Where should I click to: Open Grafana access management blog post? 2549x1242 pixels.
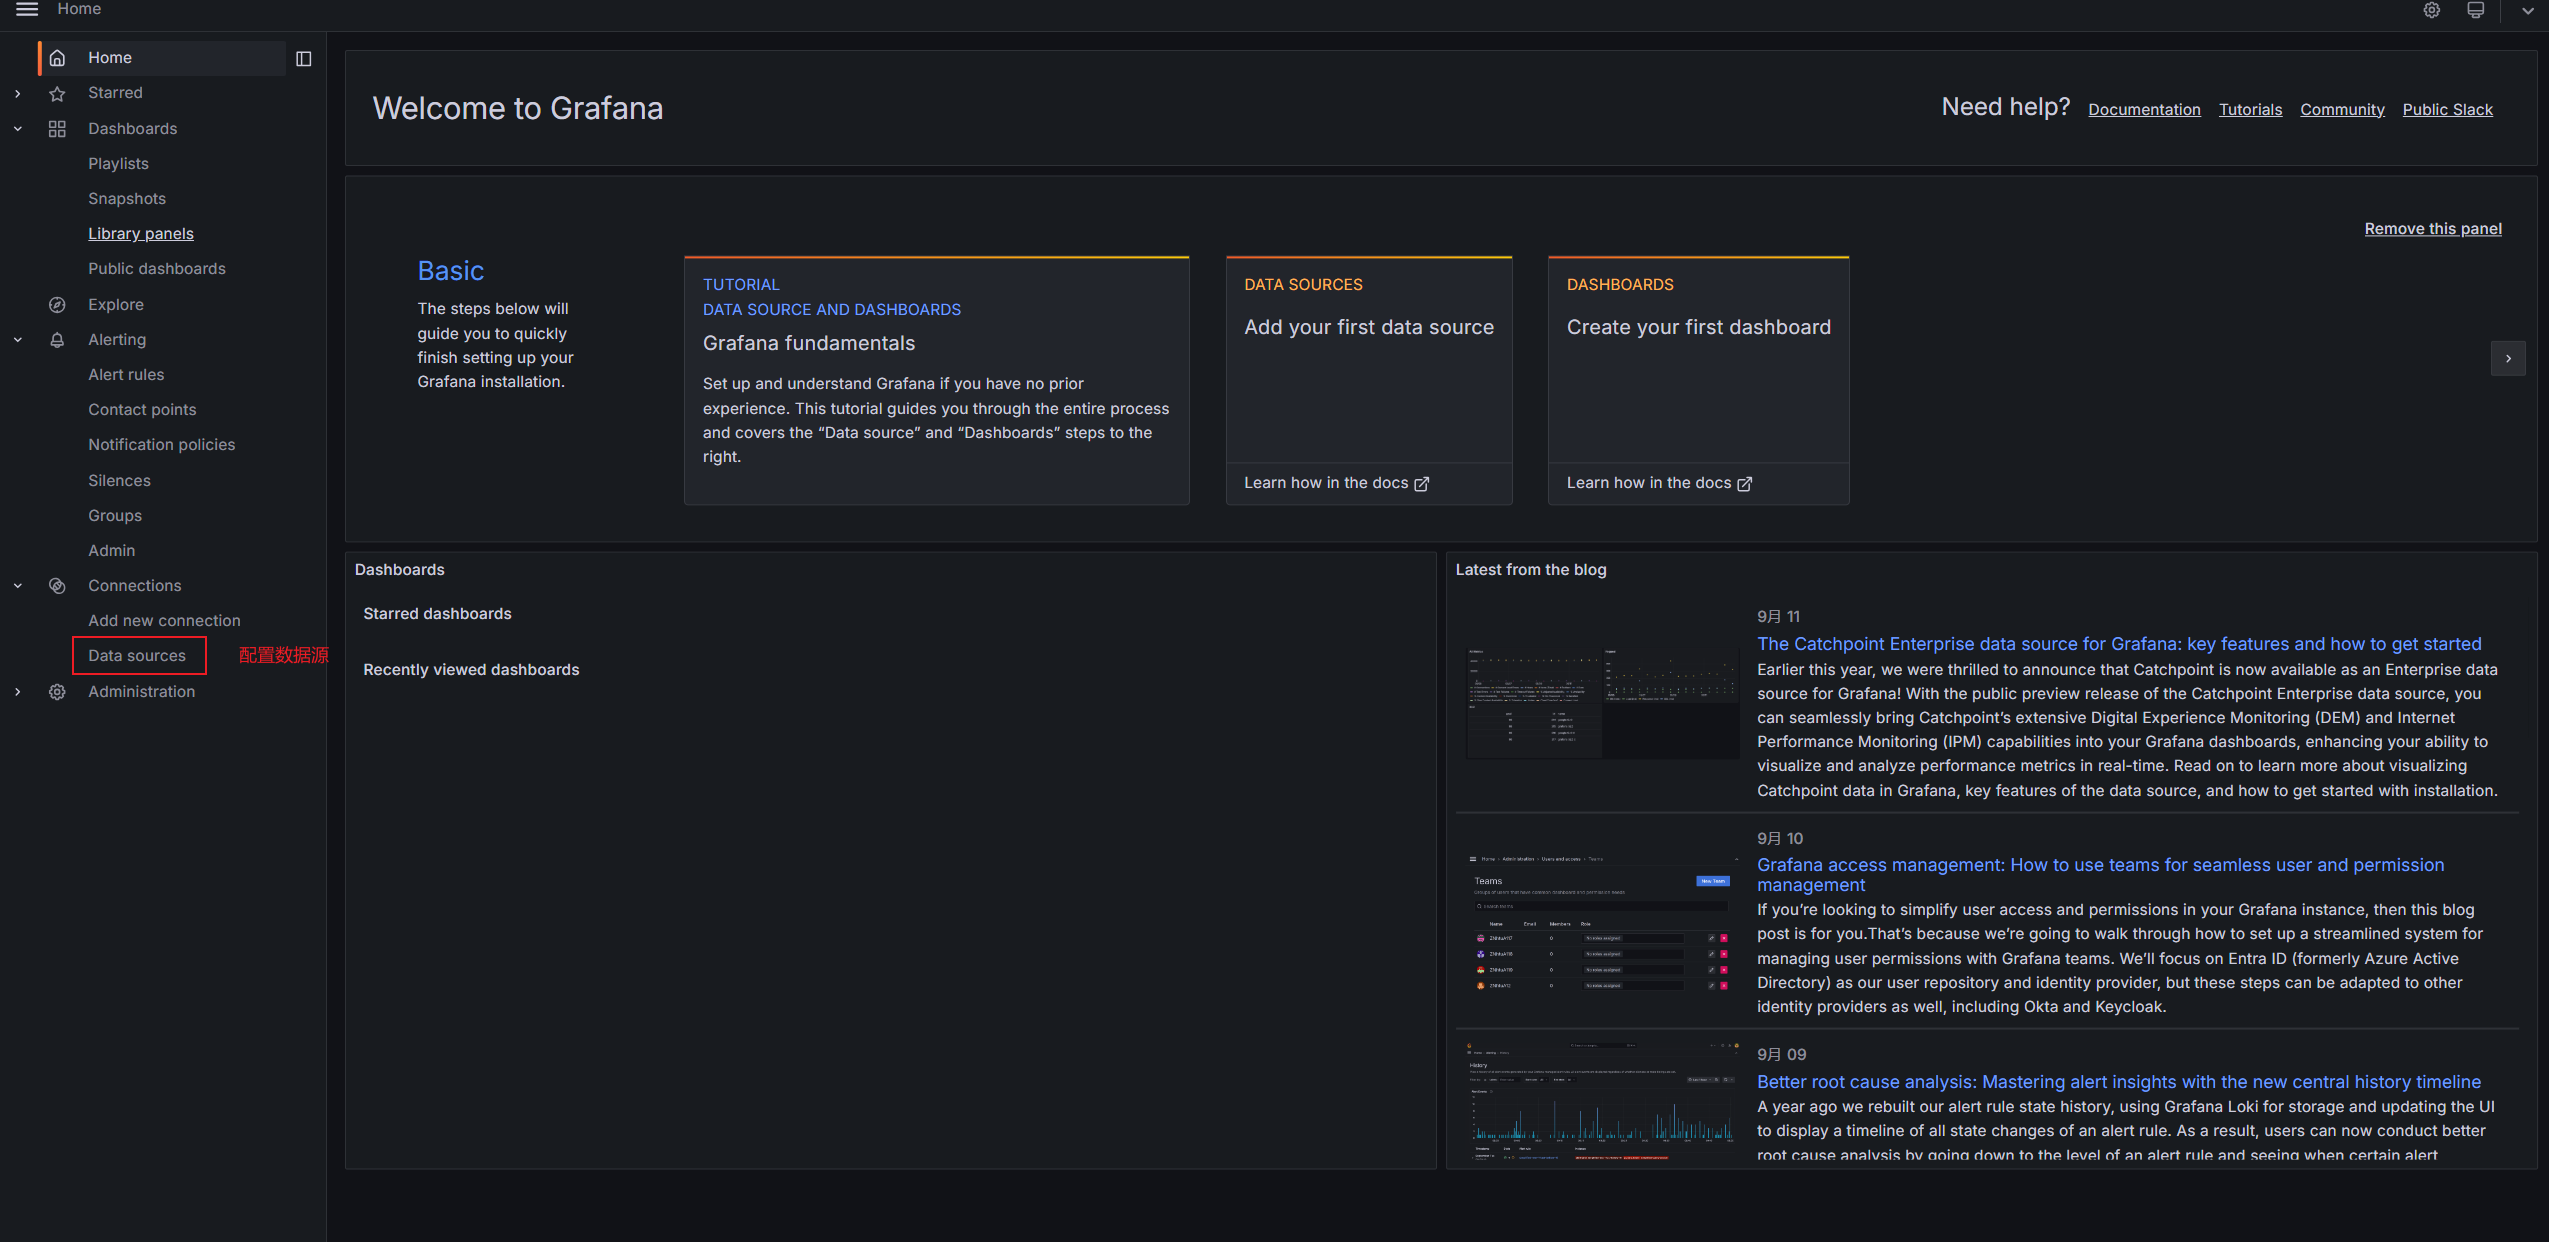tap(2100, 875)
